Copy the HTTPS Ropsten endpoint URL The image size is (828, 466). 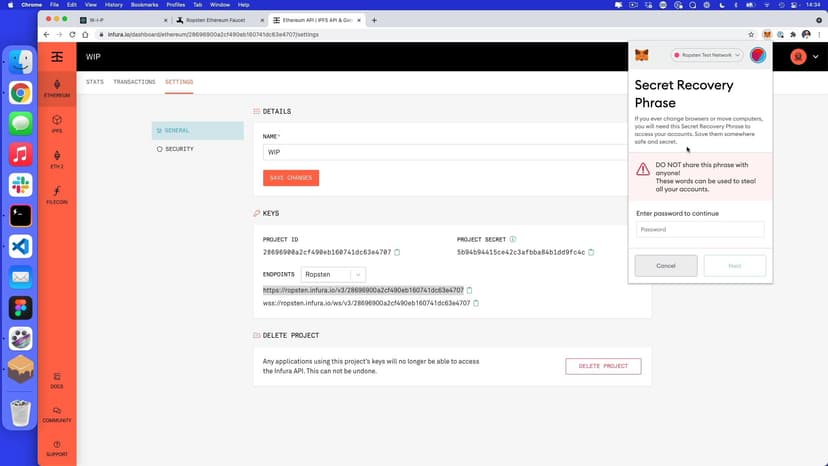469,290
